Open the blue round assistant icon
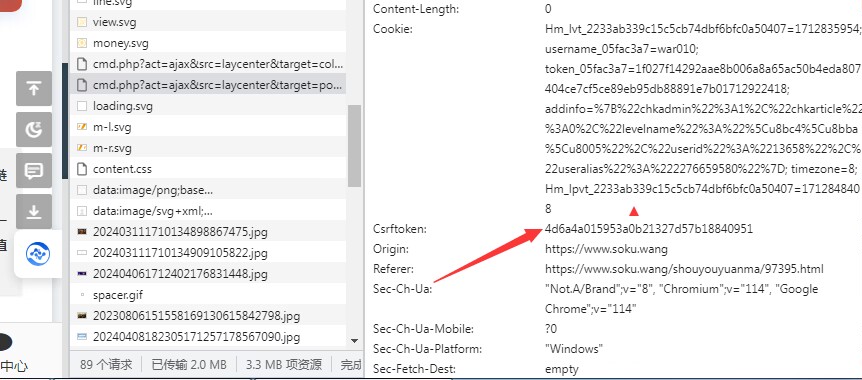The width and height of the screenshot is (862, 380). [x=38, y=254]
